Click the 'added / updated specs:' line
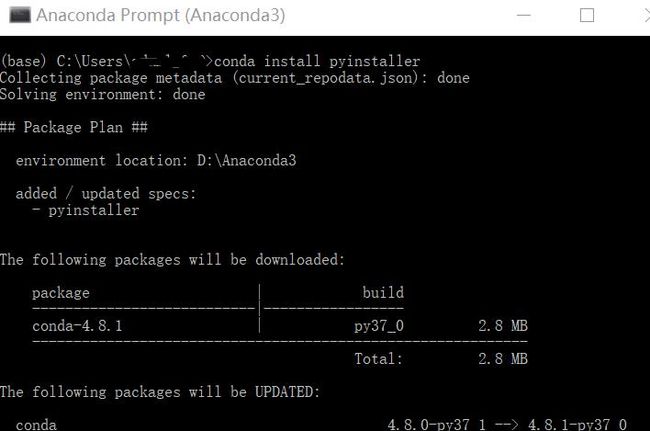650x431 pixels. point(106,194)
